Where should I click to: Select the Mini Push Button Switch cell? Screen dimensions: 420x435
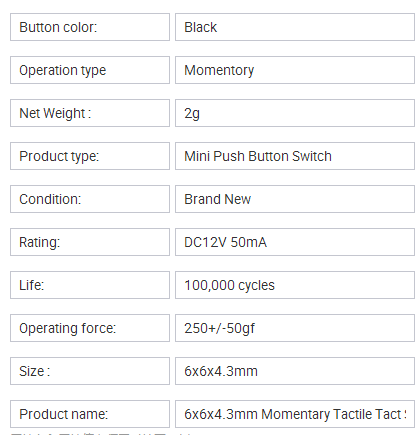pyautogui.click(x=295, y=156)
